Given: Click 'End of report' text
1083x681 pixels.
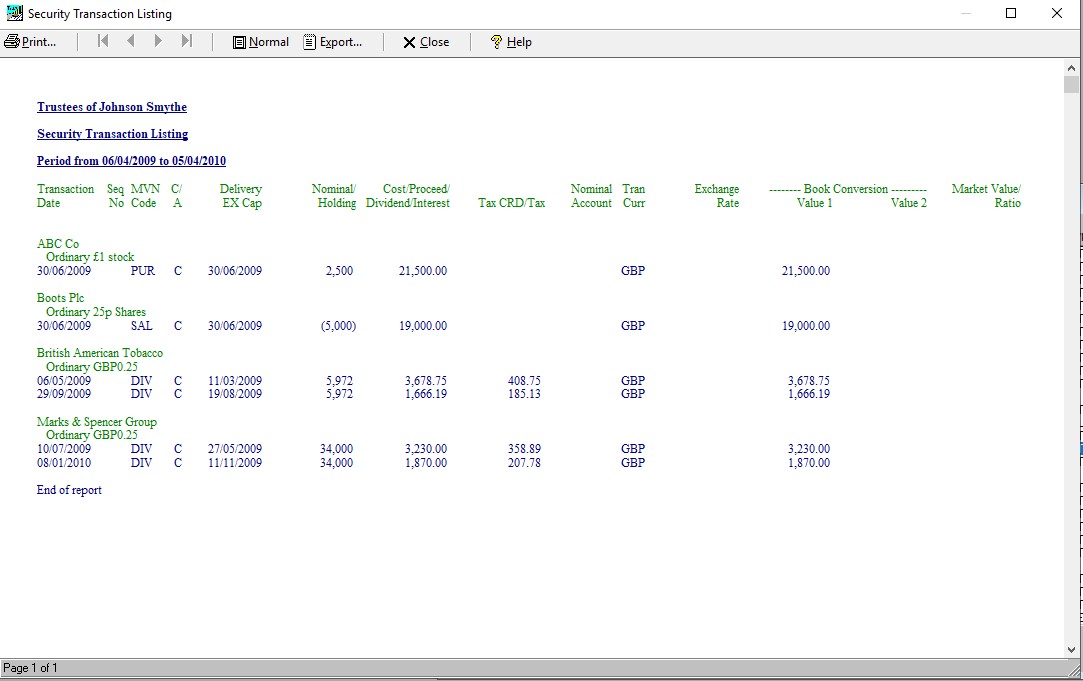Looking at the screenshot, I should 69,490.
